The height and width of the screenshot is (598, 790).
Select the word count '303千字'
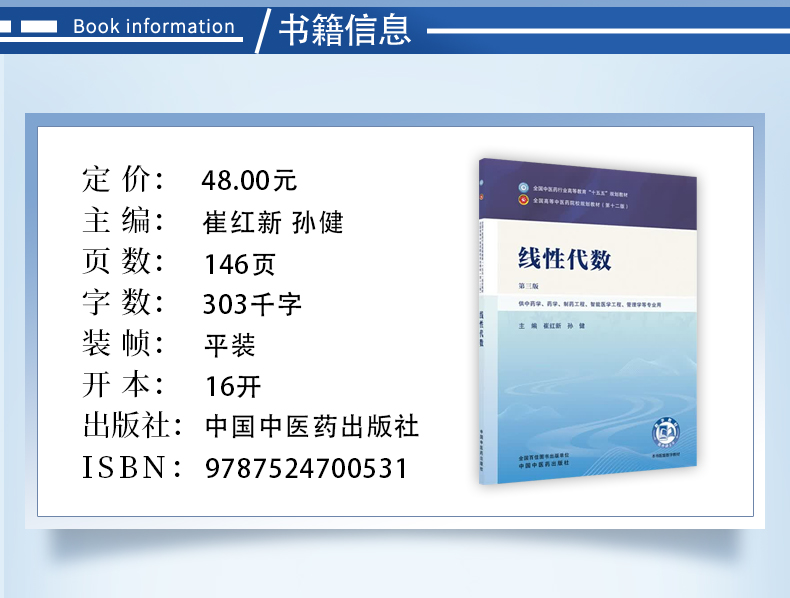coord(252,304)
